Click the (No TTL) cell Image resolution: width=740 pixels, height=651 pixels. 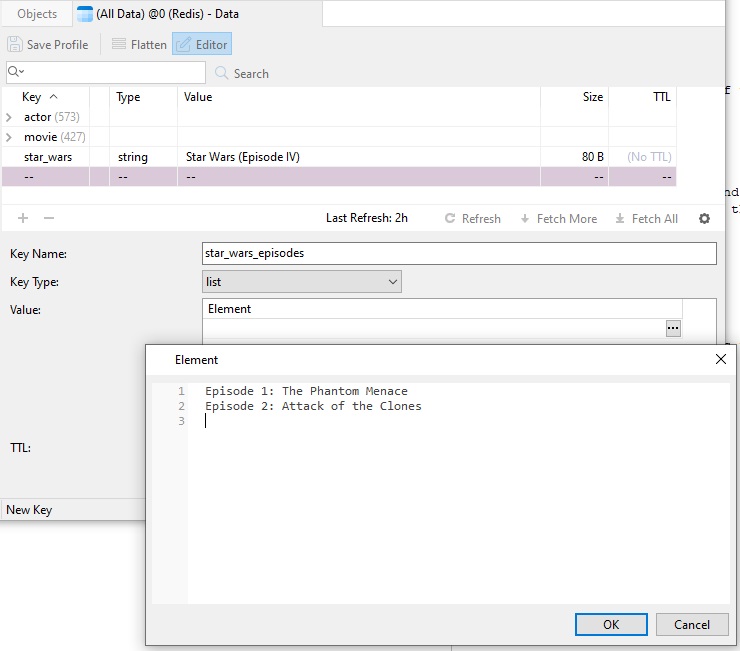coord(642,157)
